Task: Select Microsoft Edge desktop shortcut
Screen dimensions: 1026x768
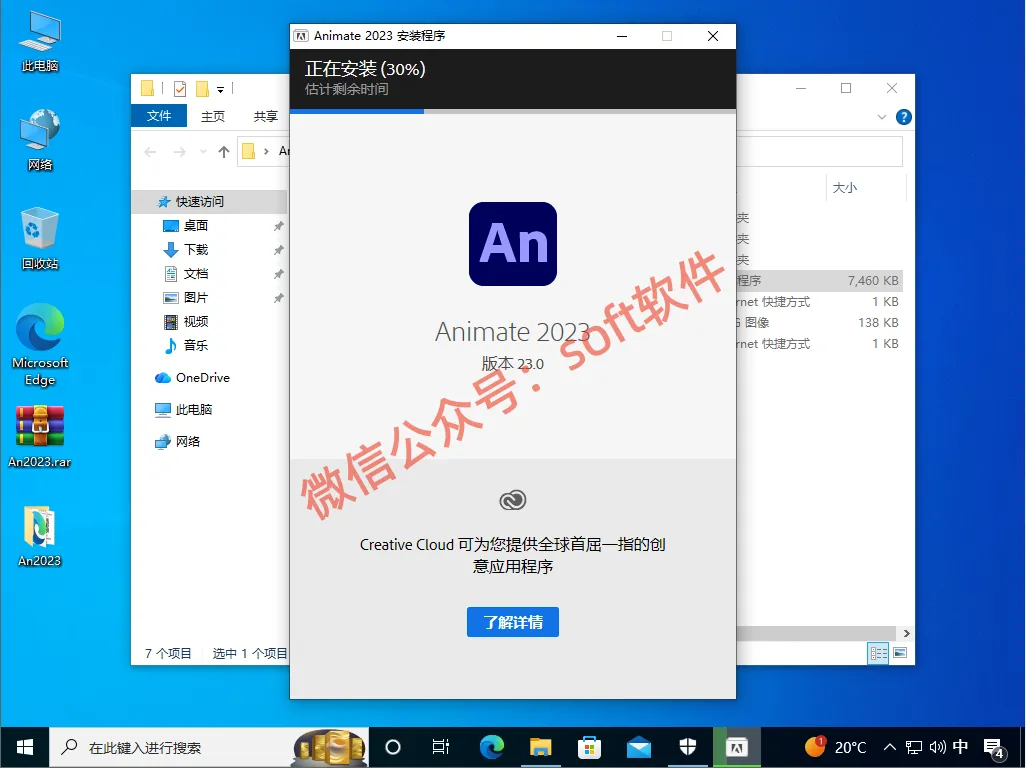Action: [40, 345]
